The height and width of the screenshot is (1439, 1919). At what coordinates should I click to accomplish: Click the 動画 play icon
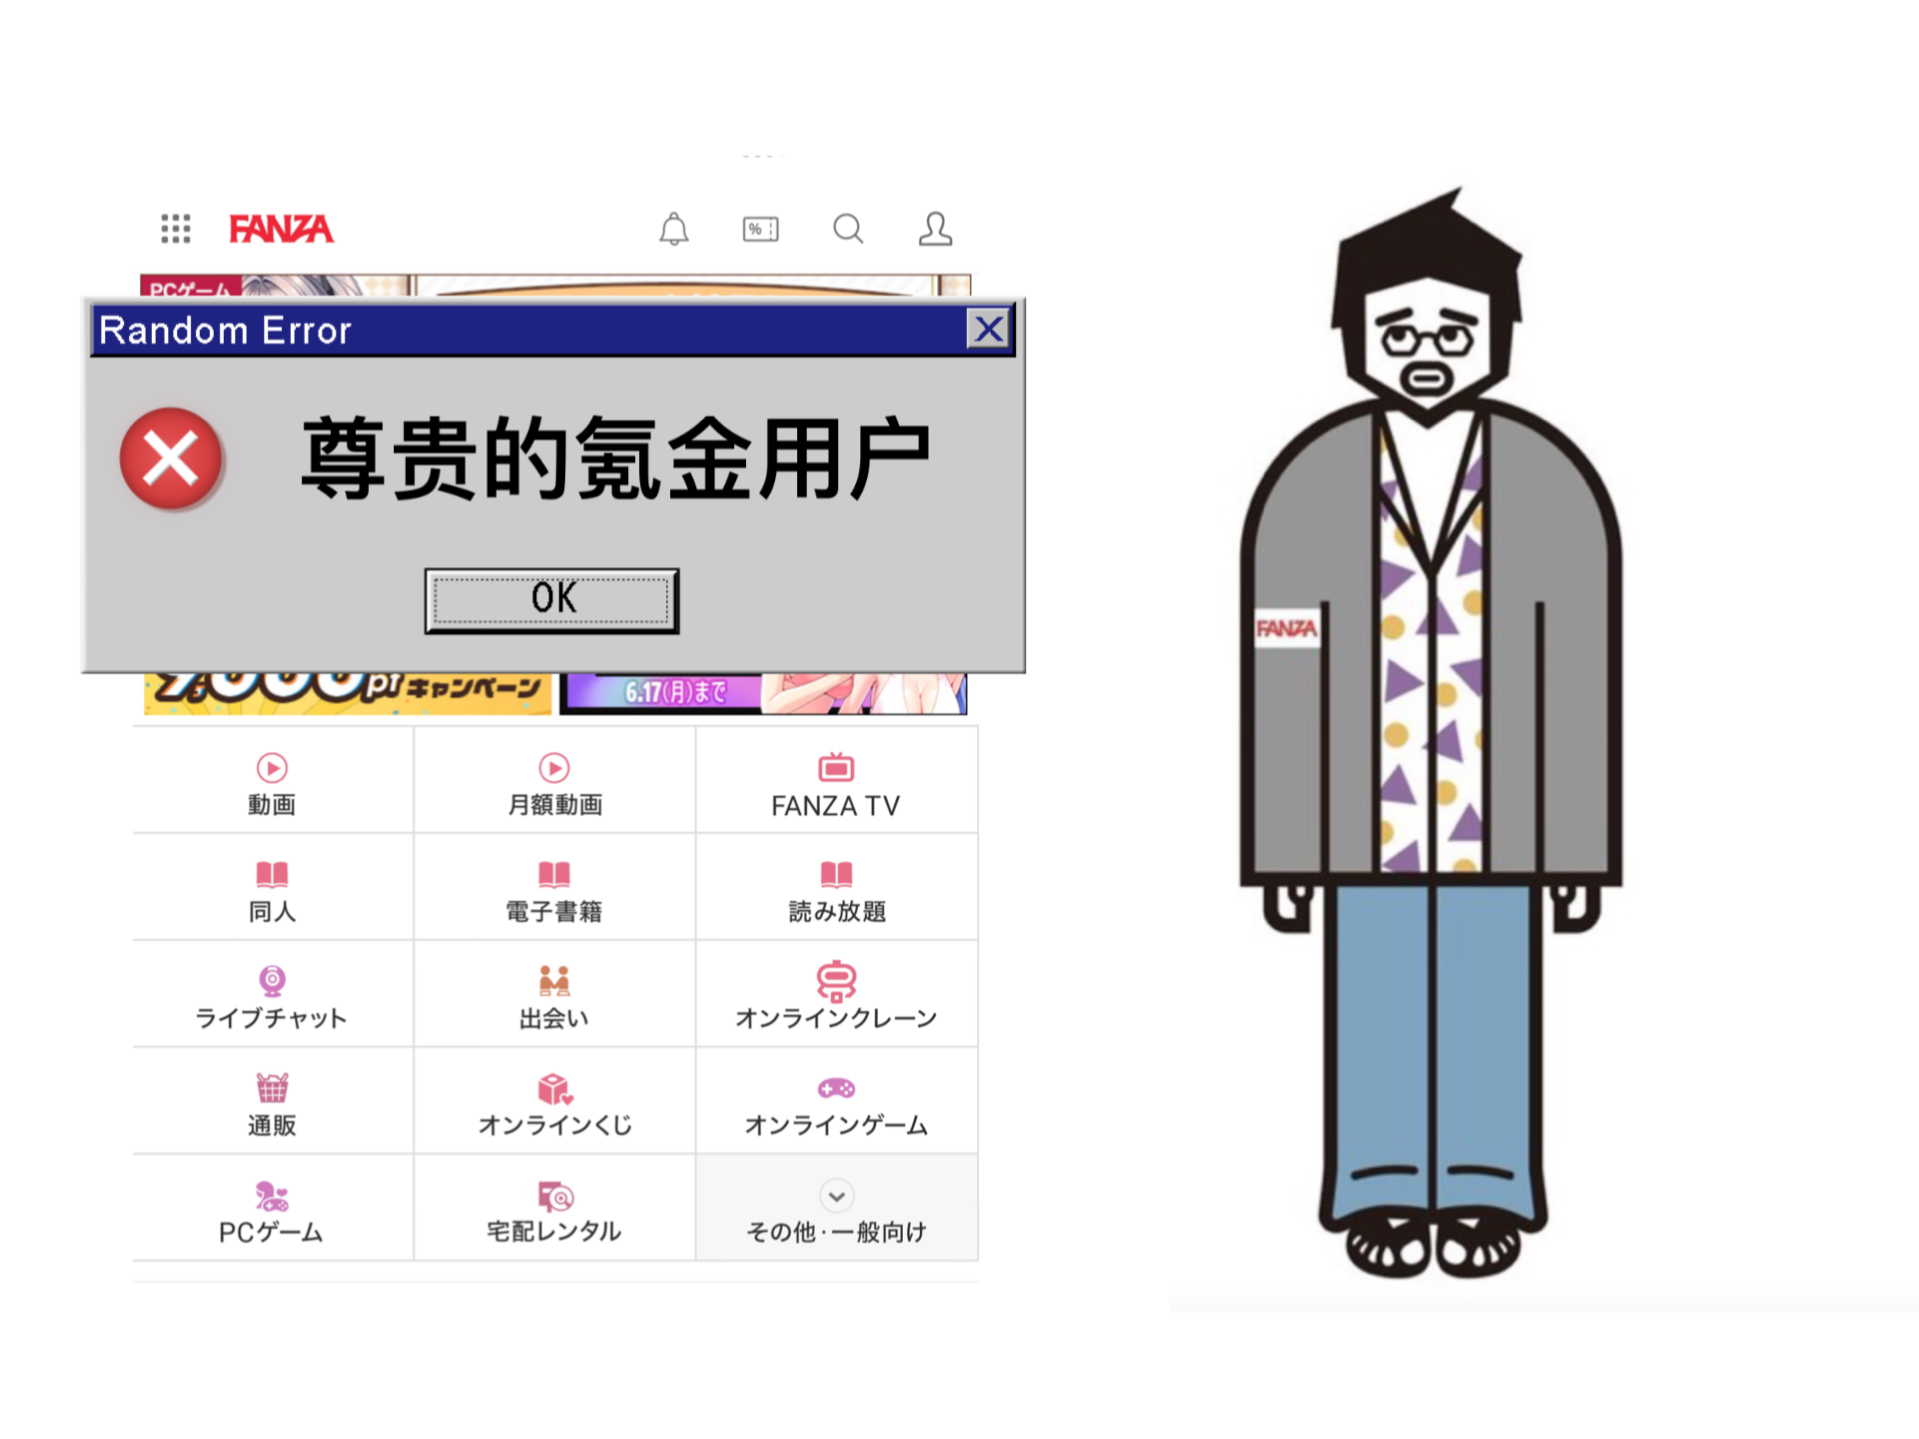pos(272,768)
